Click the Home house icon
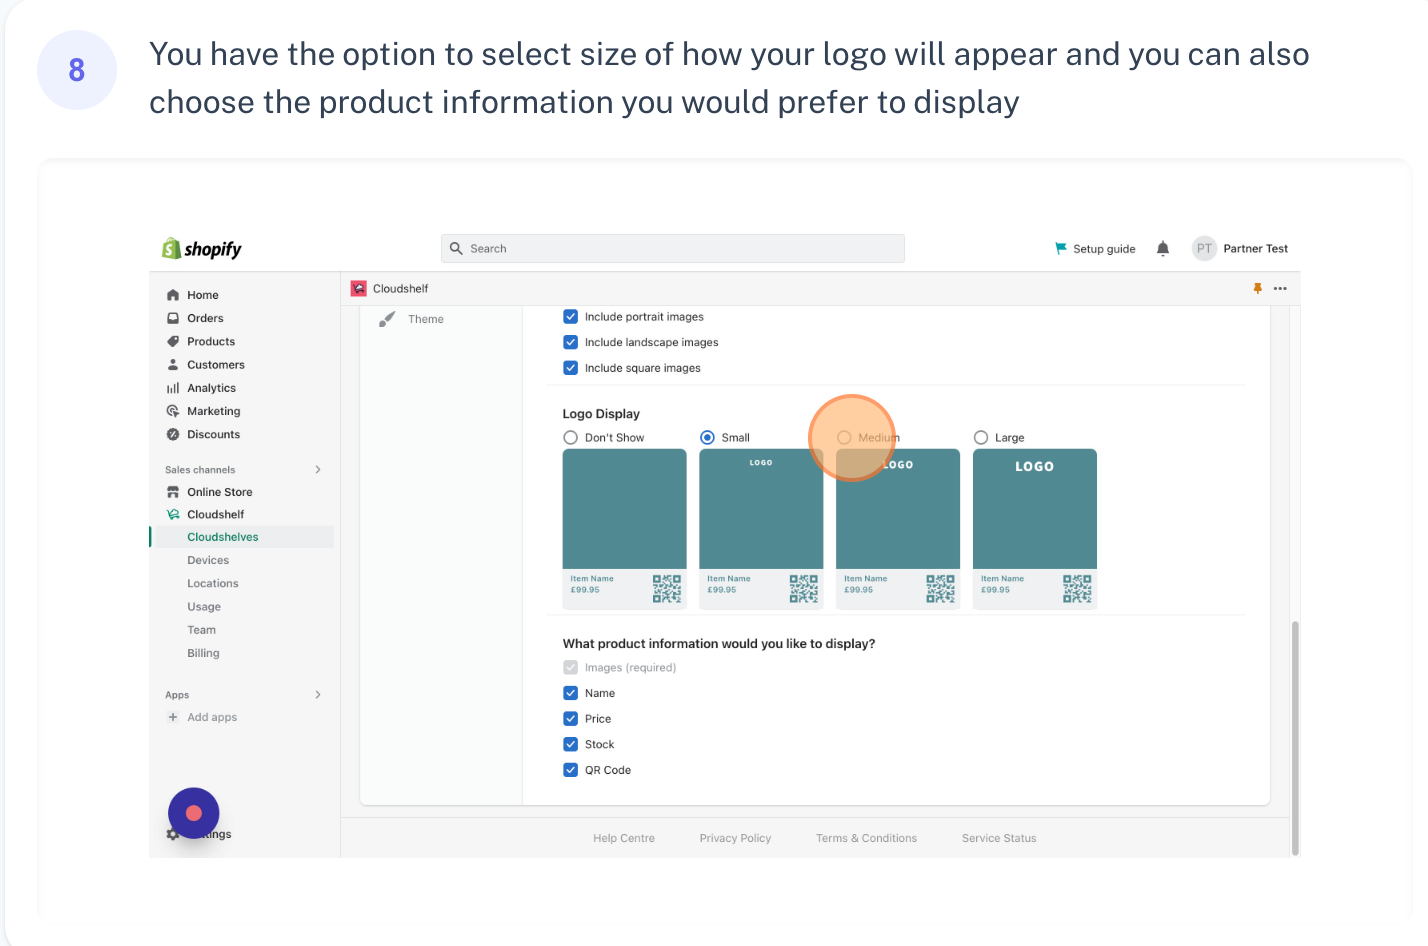Viewport: 1428px width, 946px height. pyautogui.click(x=173, y=295)
